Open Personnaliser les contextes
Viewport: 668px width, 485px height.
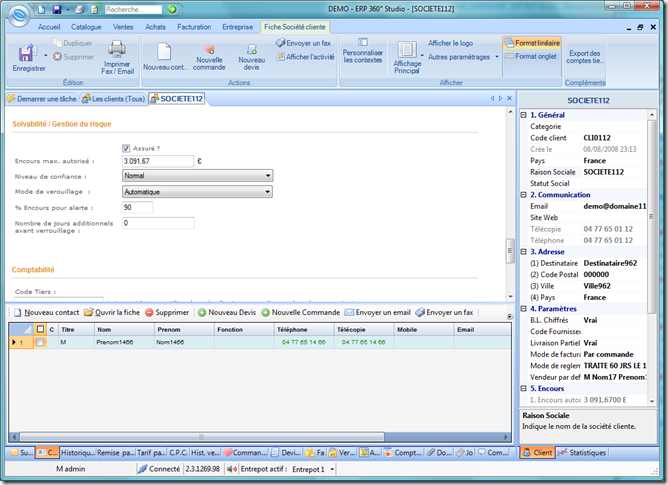click(x=363, y=51)
